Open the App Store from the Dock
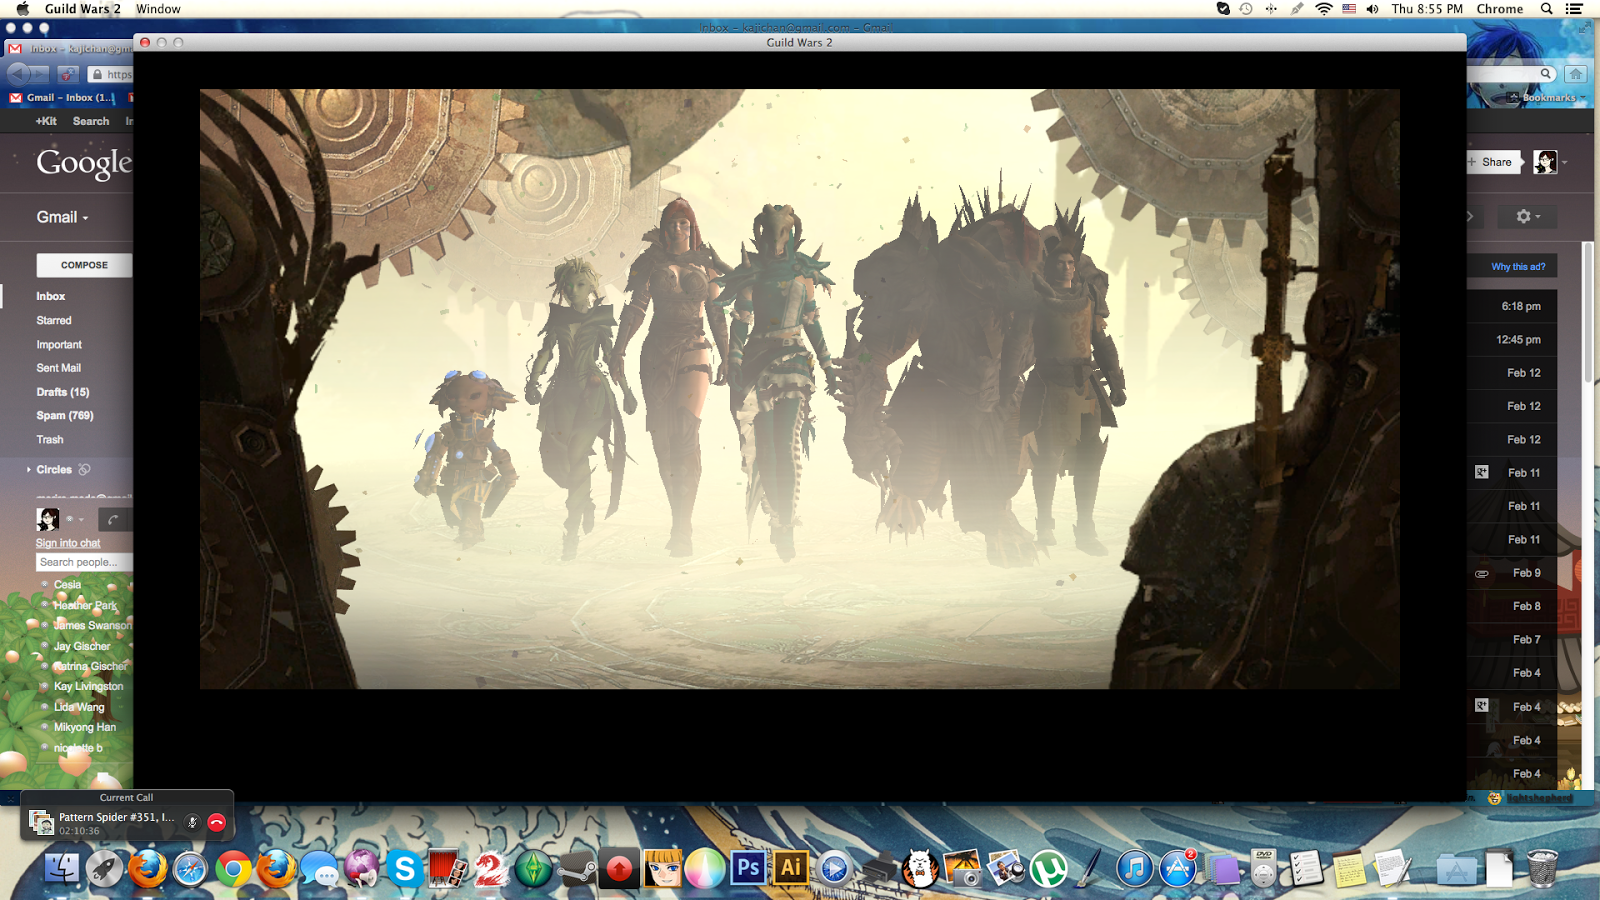 coord(1177,868)
